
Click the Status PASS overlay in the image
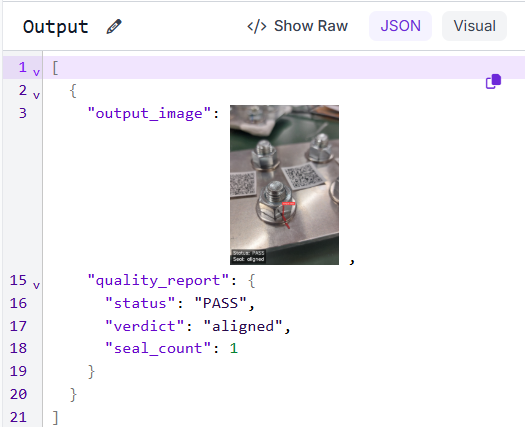(x=248, y=253)
